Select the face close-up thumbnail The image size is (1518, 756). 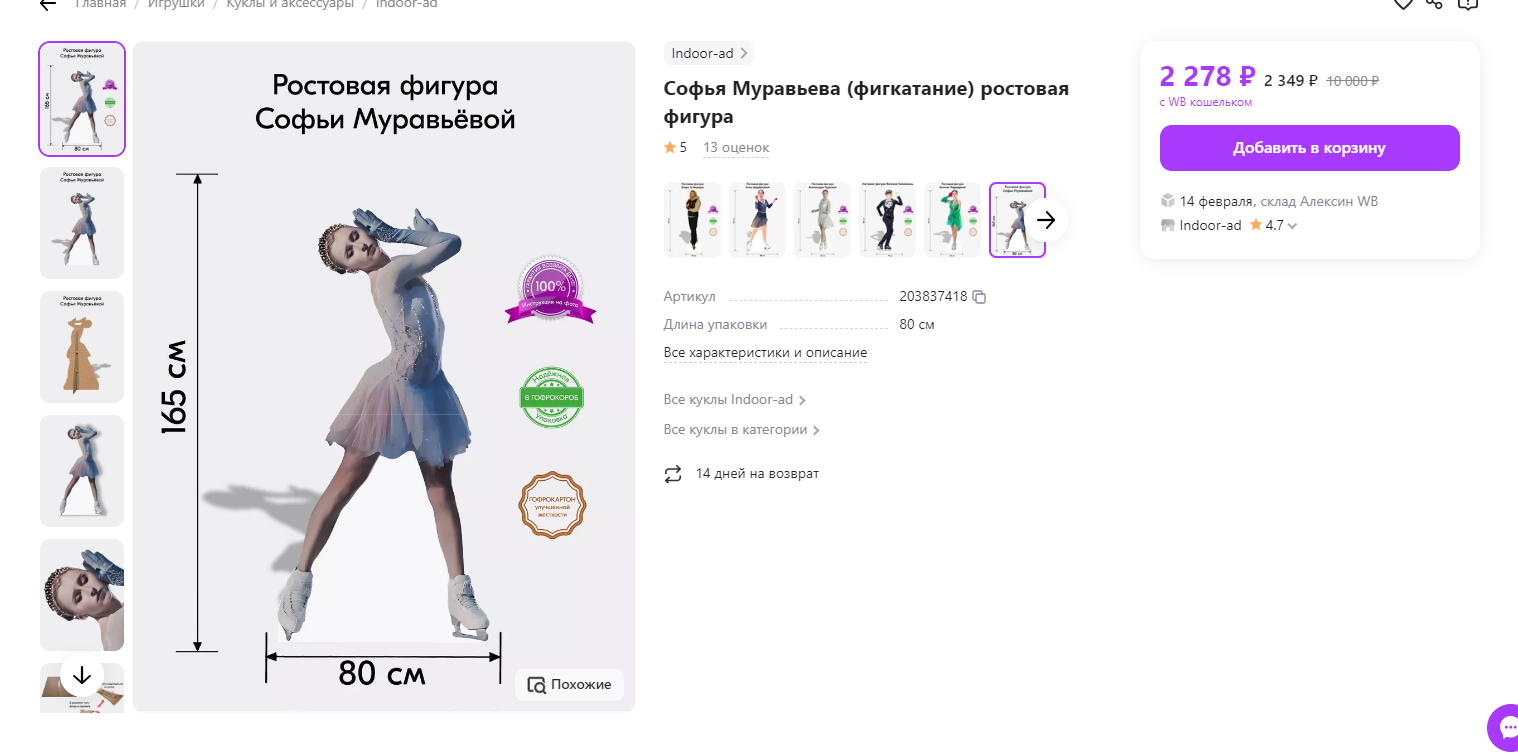click(82, 595)
